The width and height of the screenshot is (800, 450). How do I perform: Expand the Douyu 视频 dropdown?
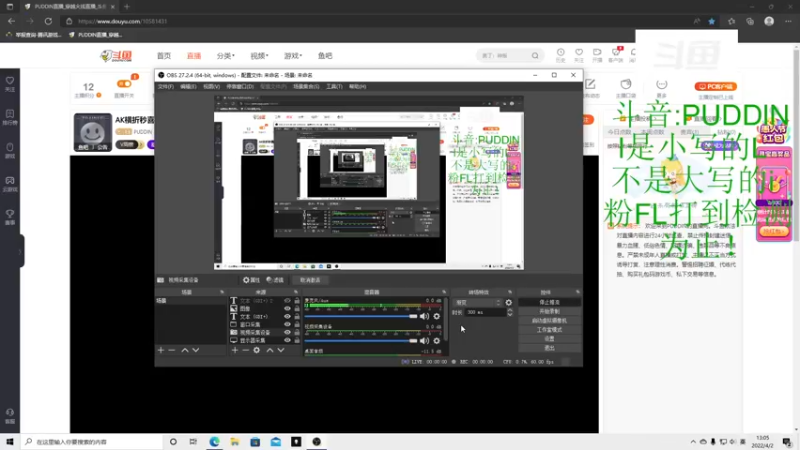coord(259,56)
